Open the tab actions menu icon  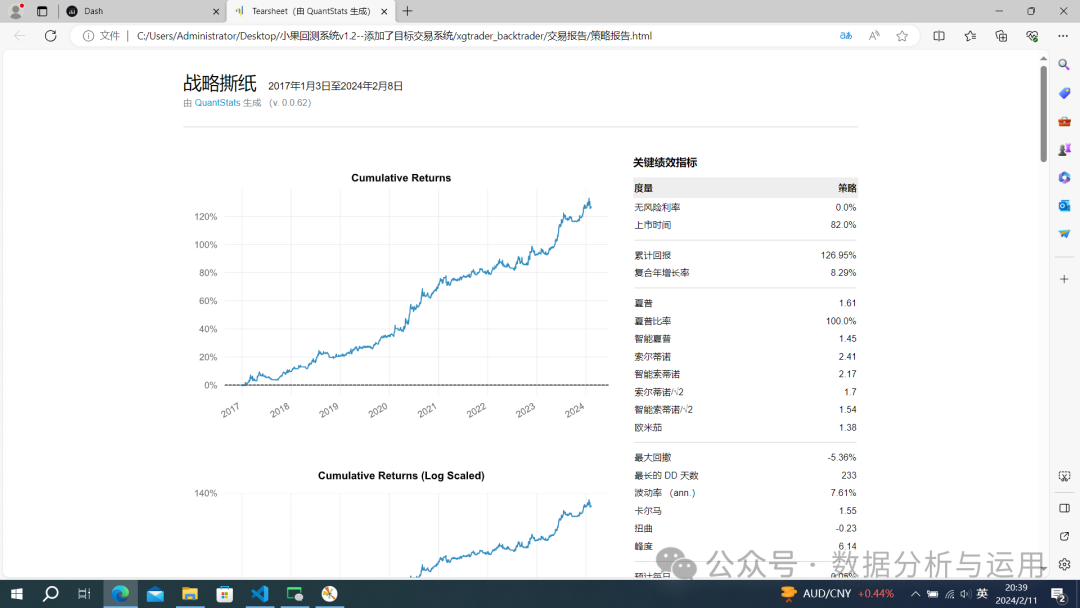pos(42,11)
